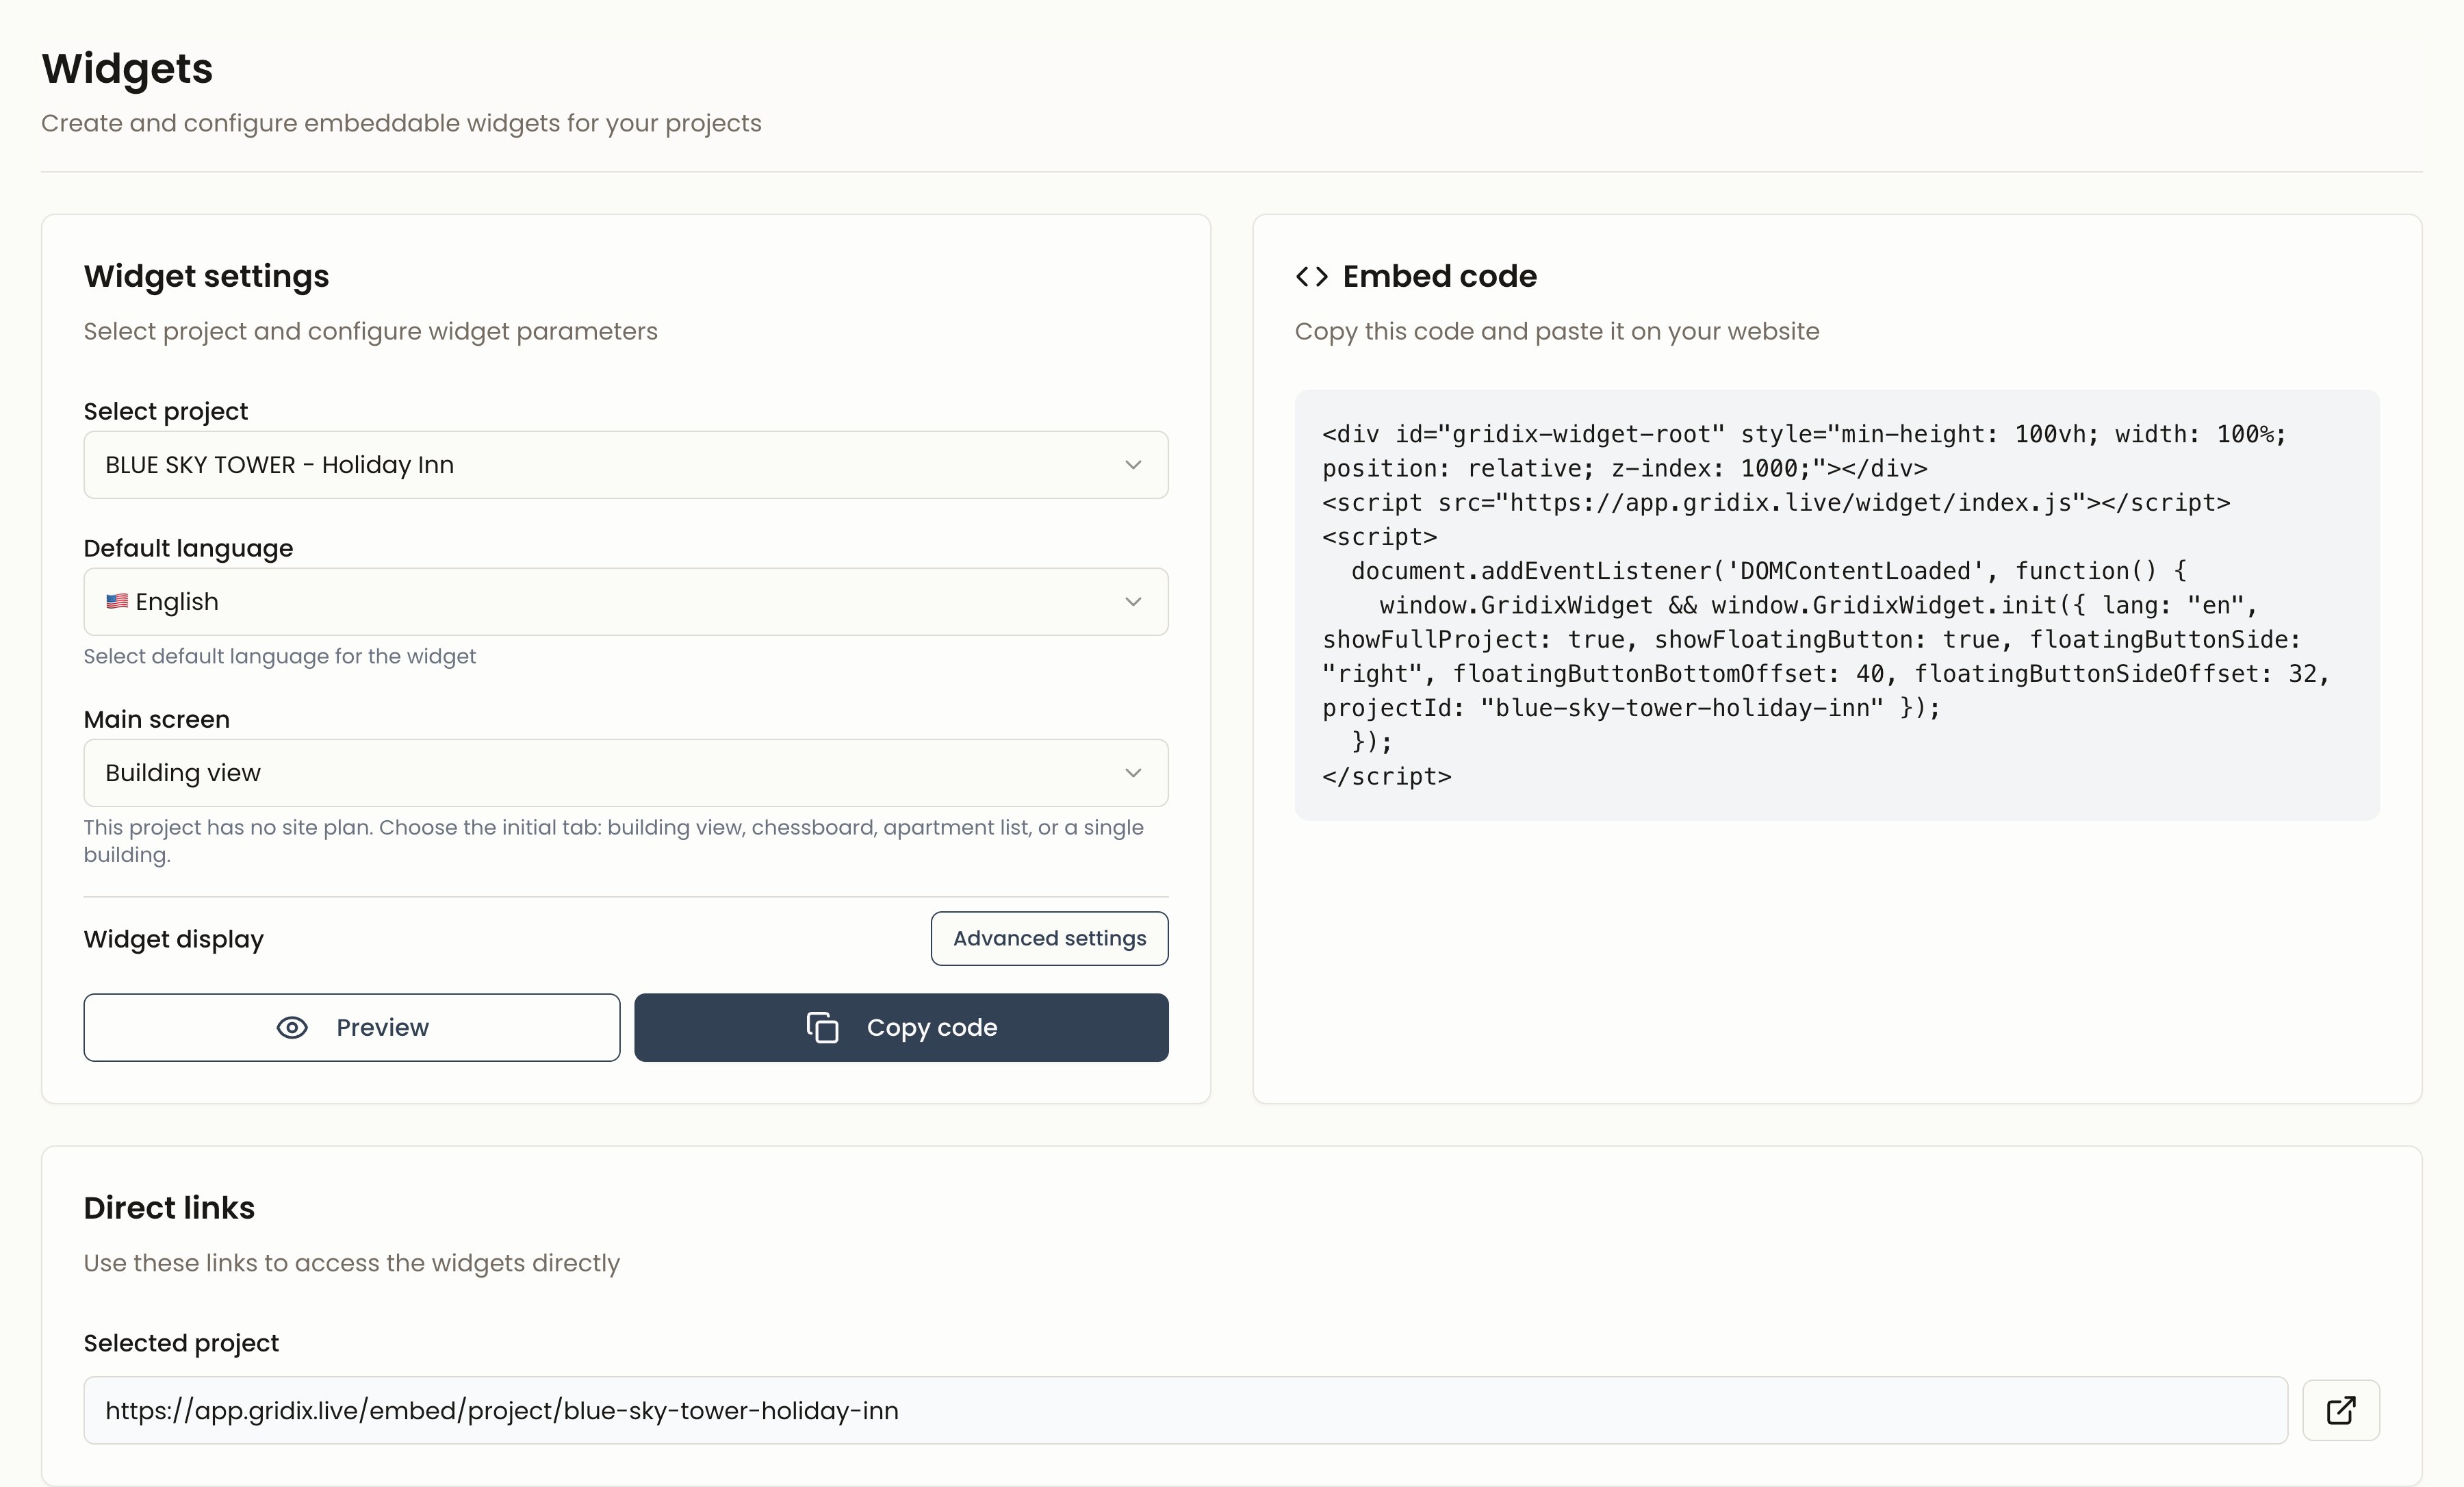This screenshot has height=1487, width=2464.
Task: Open the Building view dropdown
Action: [x=626, y=773]
